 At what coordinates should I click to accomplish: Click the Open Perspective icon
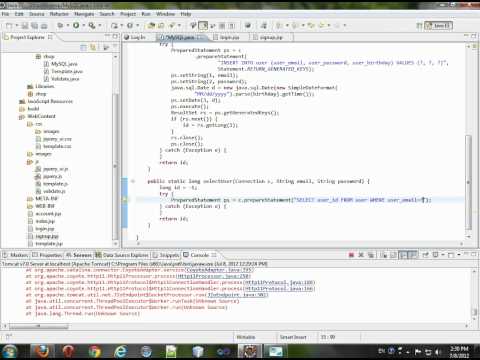(420, 26)
